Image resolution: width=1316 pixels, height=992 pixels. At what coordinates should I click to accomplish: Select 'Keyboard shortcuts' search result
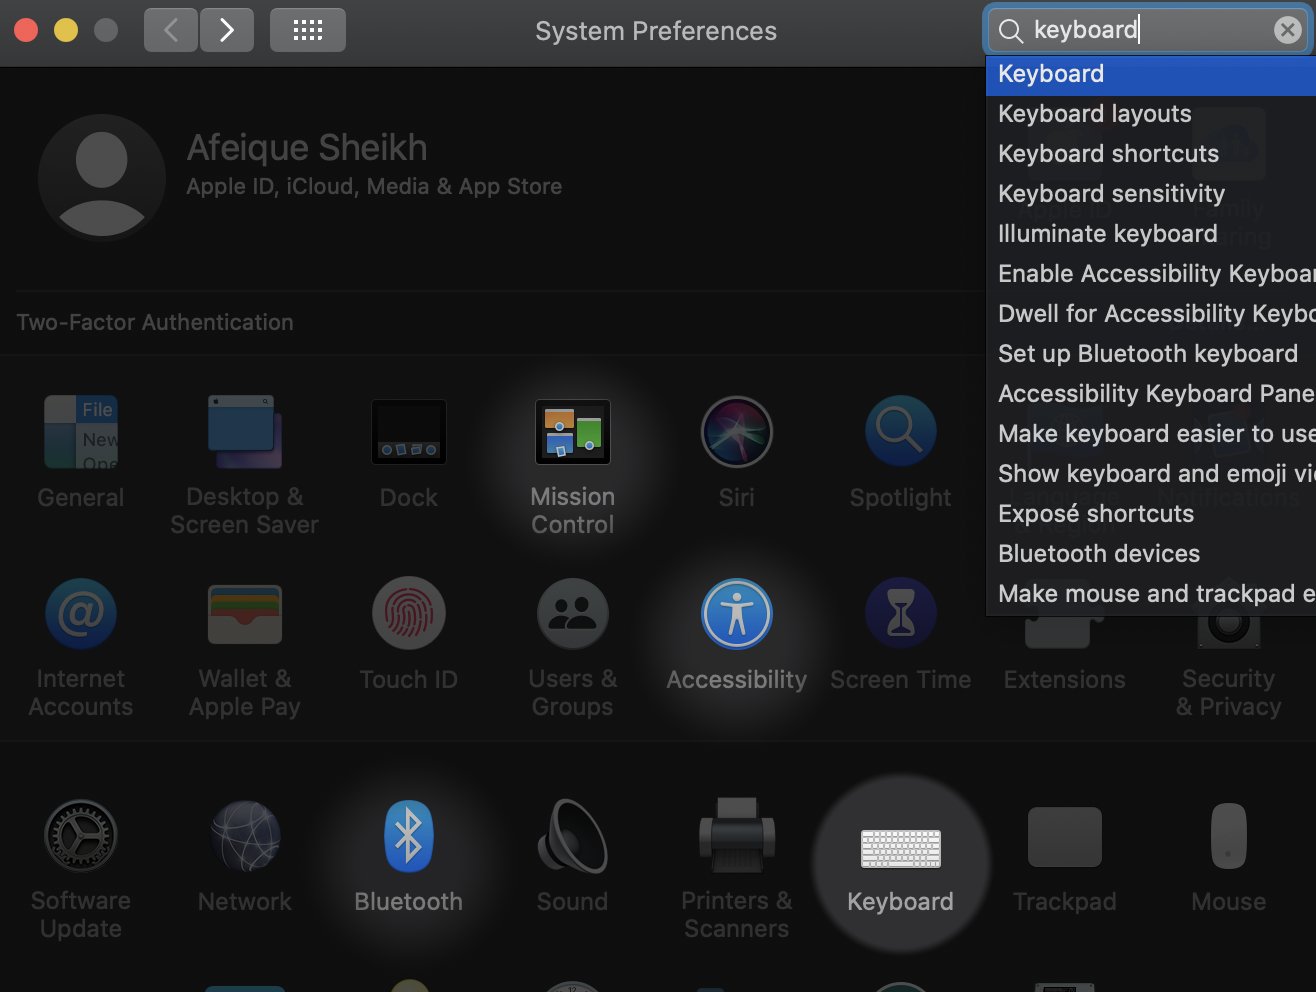click(x=1151, y=154)
